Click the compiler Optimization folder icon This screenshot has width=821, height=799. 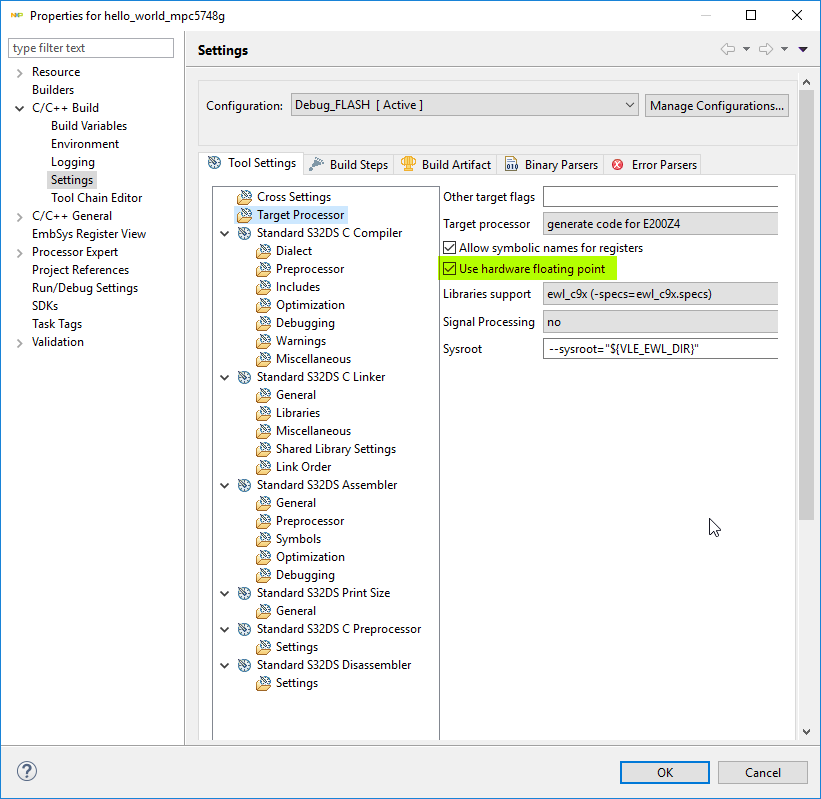[x=264, y=305]
